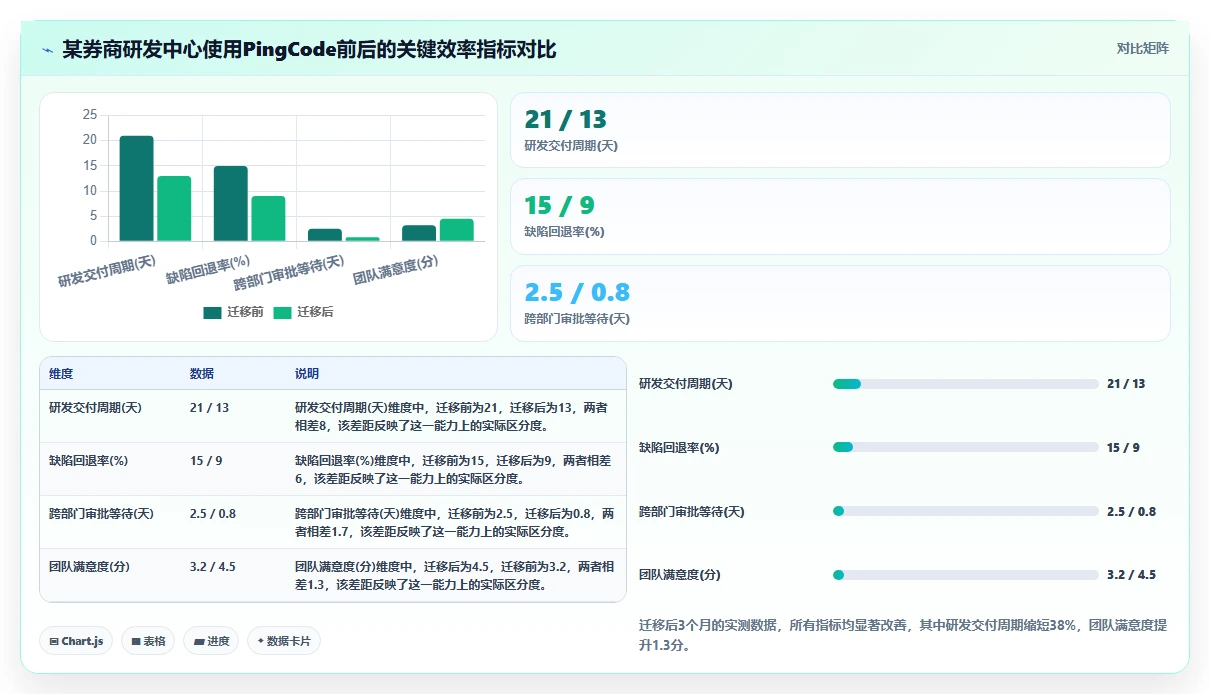Image resolution: width=1210 pixels, height=694 pixels.
Task: Click the 缺陷回退率(%) progress bar
Action: (966, 447)
